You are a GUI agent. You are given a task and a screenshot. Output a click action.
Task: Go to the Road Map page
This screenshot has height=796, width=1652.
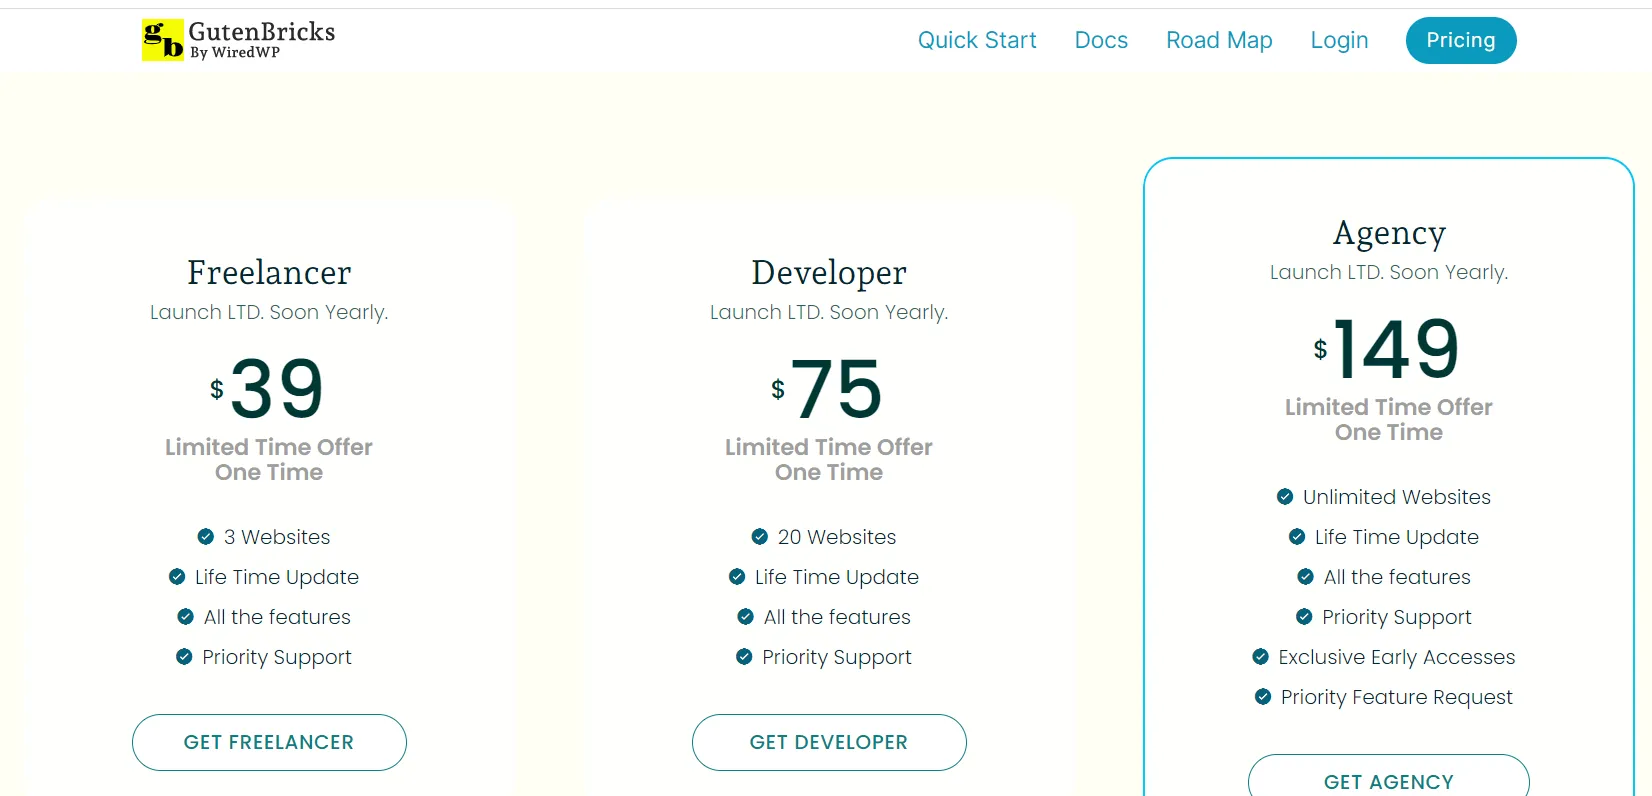coord(1219,40)
